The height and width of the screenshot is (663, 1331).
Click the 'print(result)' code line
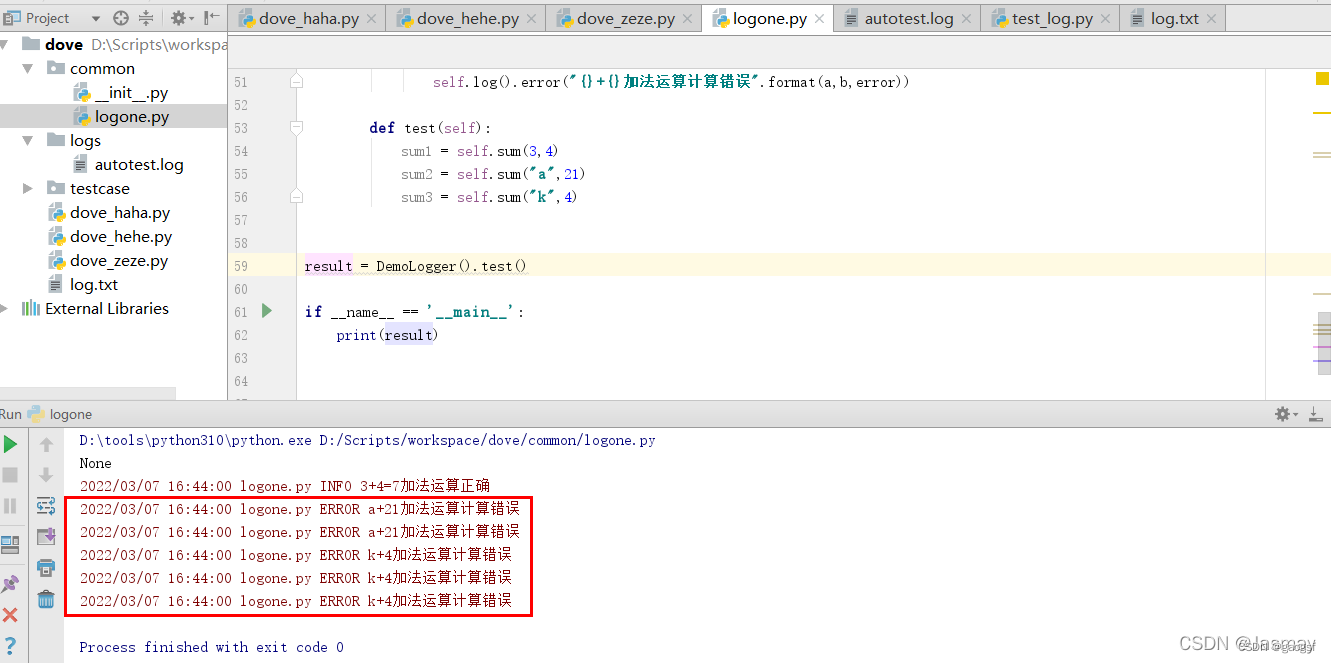[x=387, y=335]
